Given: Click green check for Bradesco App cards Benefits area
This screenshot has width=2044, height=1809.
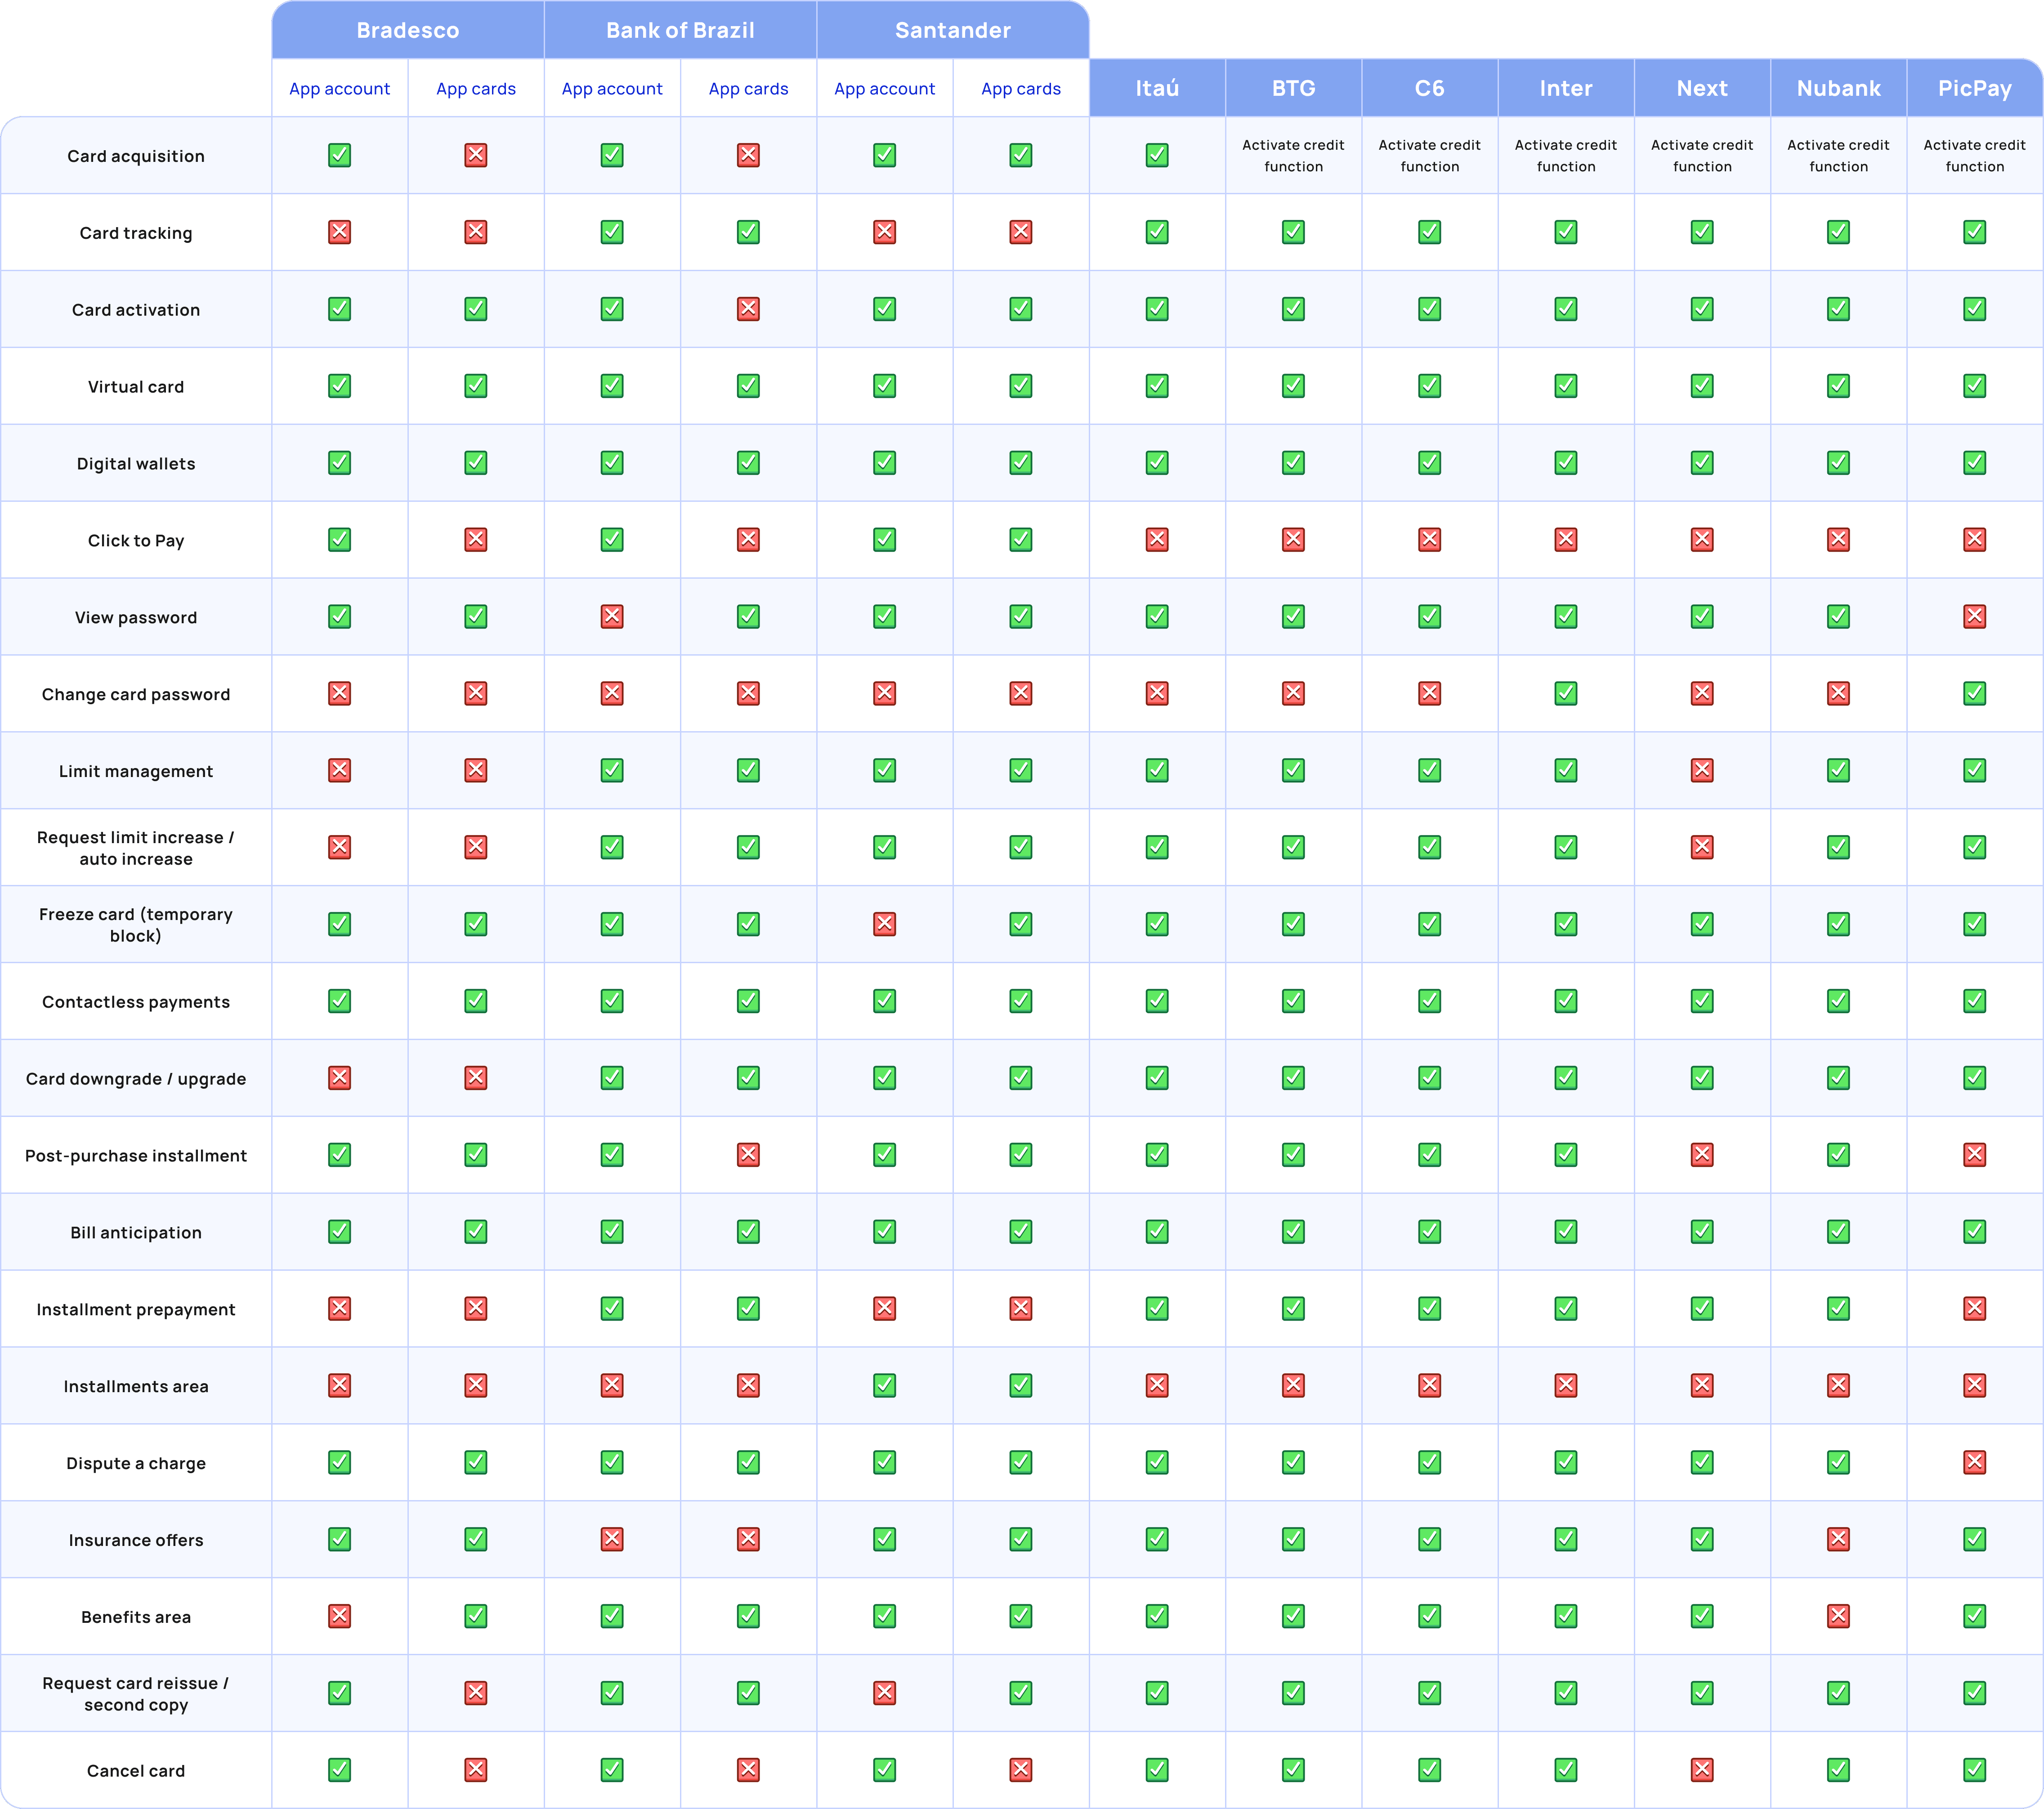Looking at the screenshot, I should (476, 1616).
